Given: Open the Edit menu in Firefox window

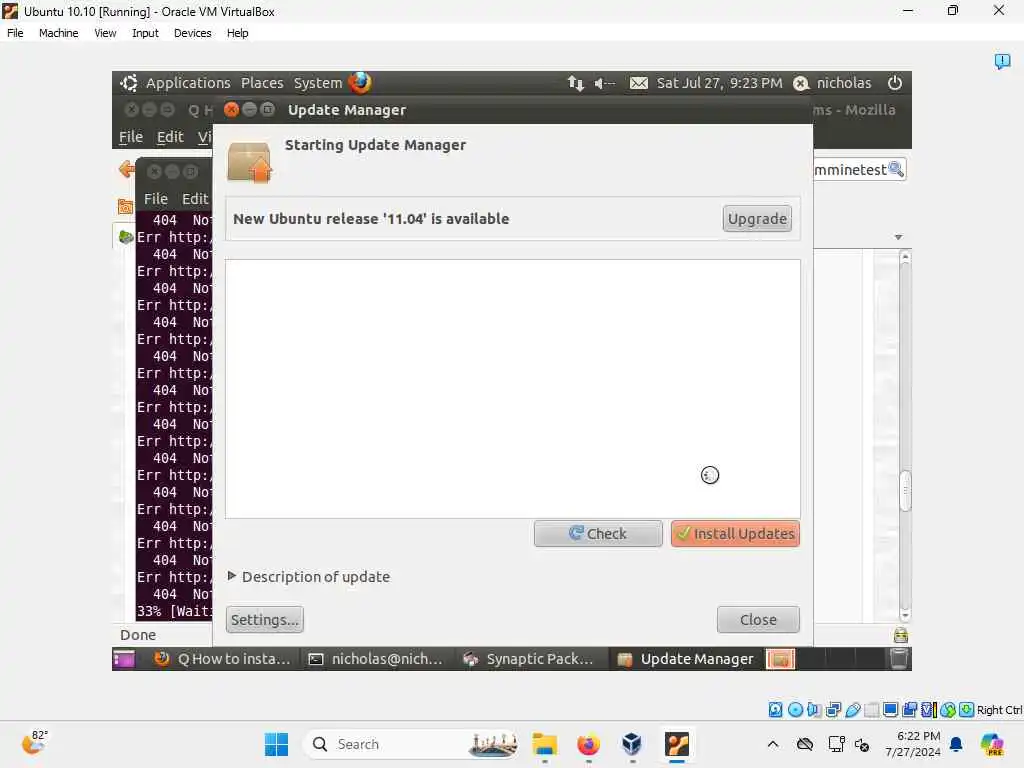Looking at the screenshot, I should click(170, 136).
